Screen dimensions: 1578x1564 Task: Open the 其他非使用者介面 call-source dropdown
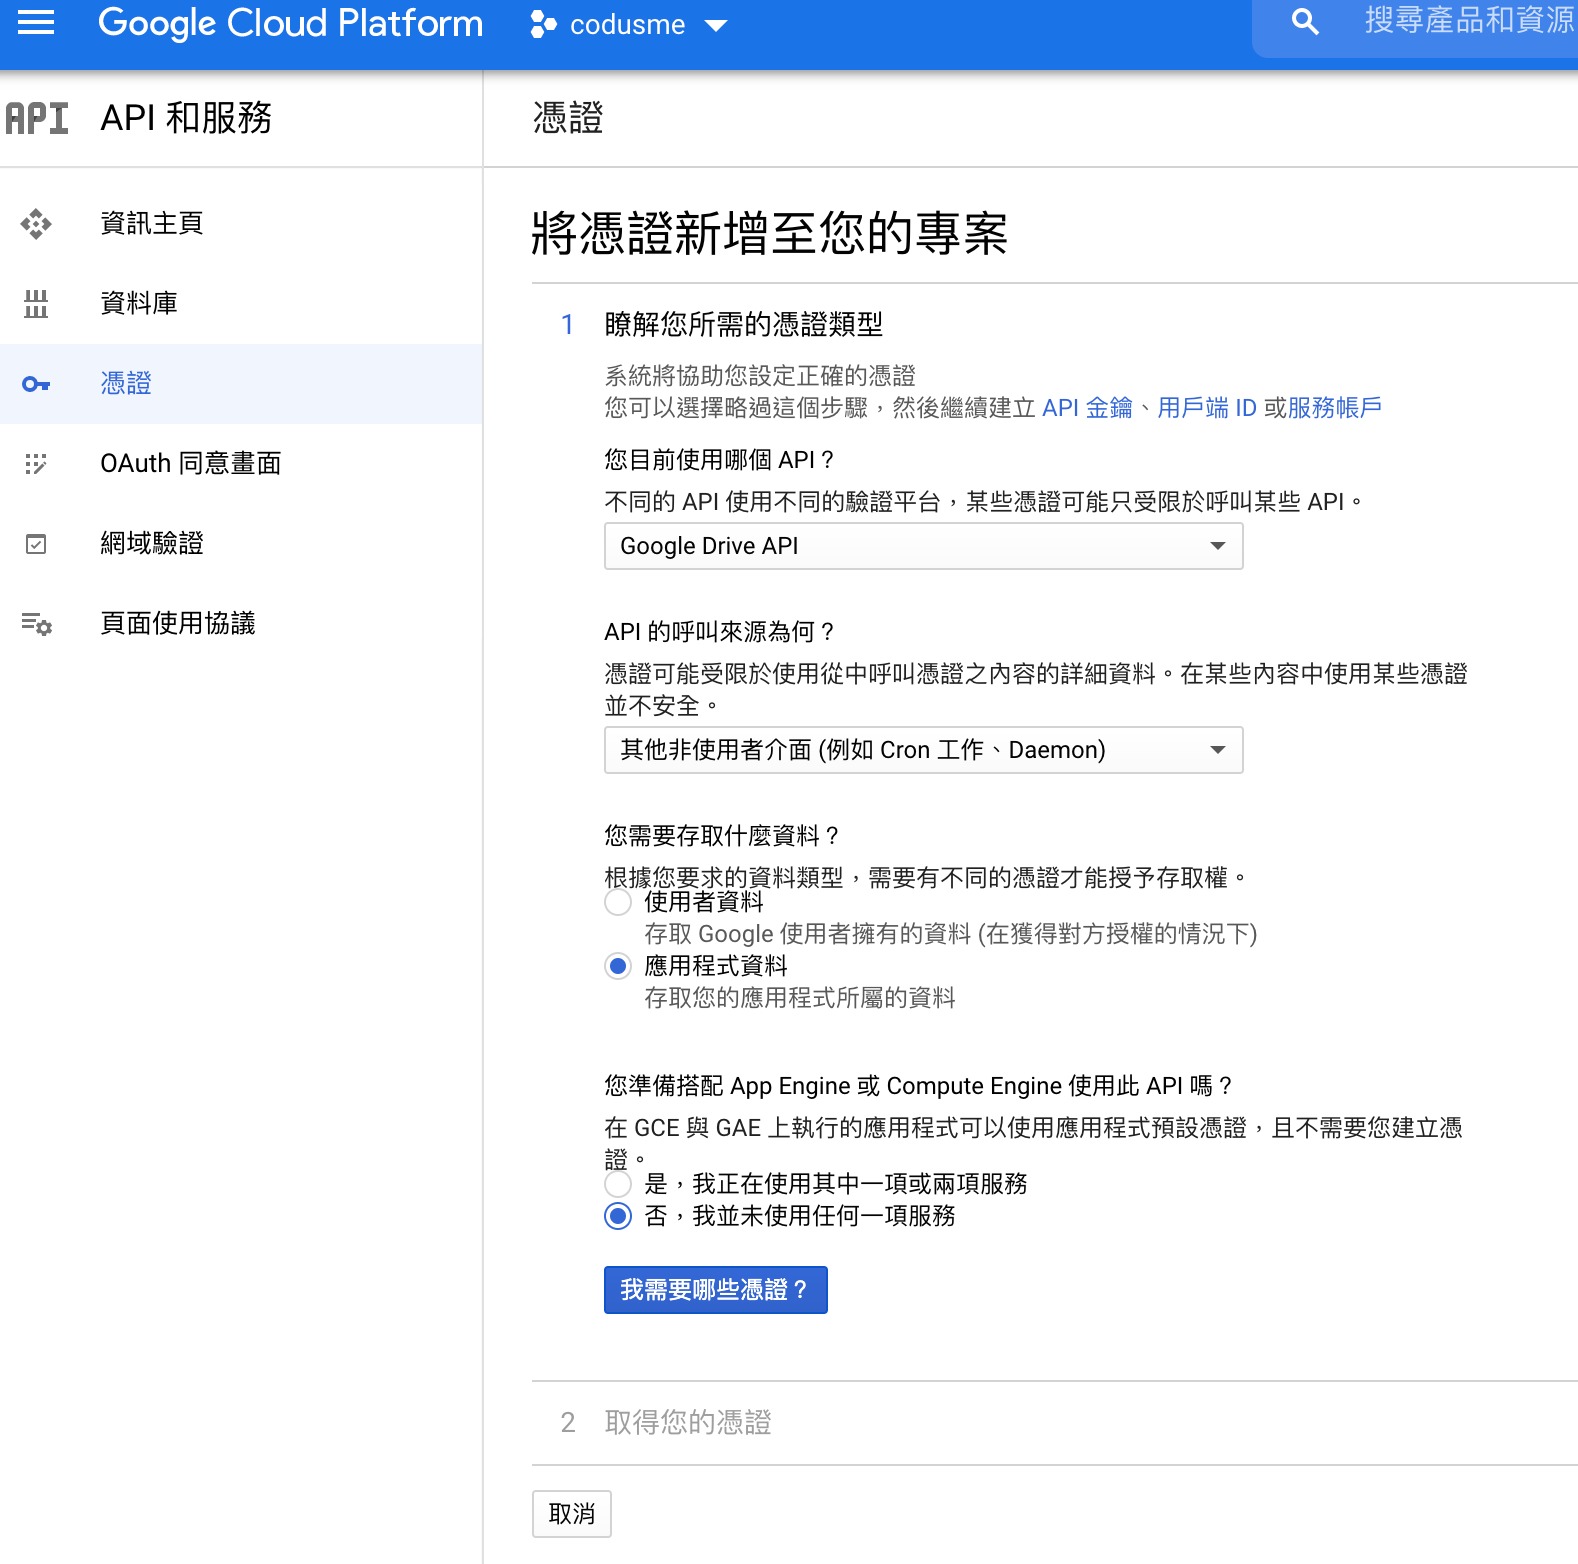(x=923, y=750)
